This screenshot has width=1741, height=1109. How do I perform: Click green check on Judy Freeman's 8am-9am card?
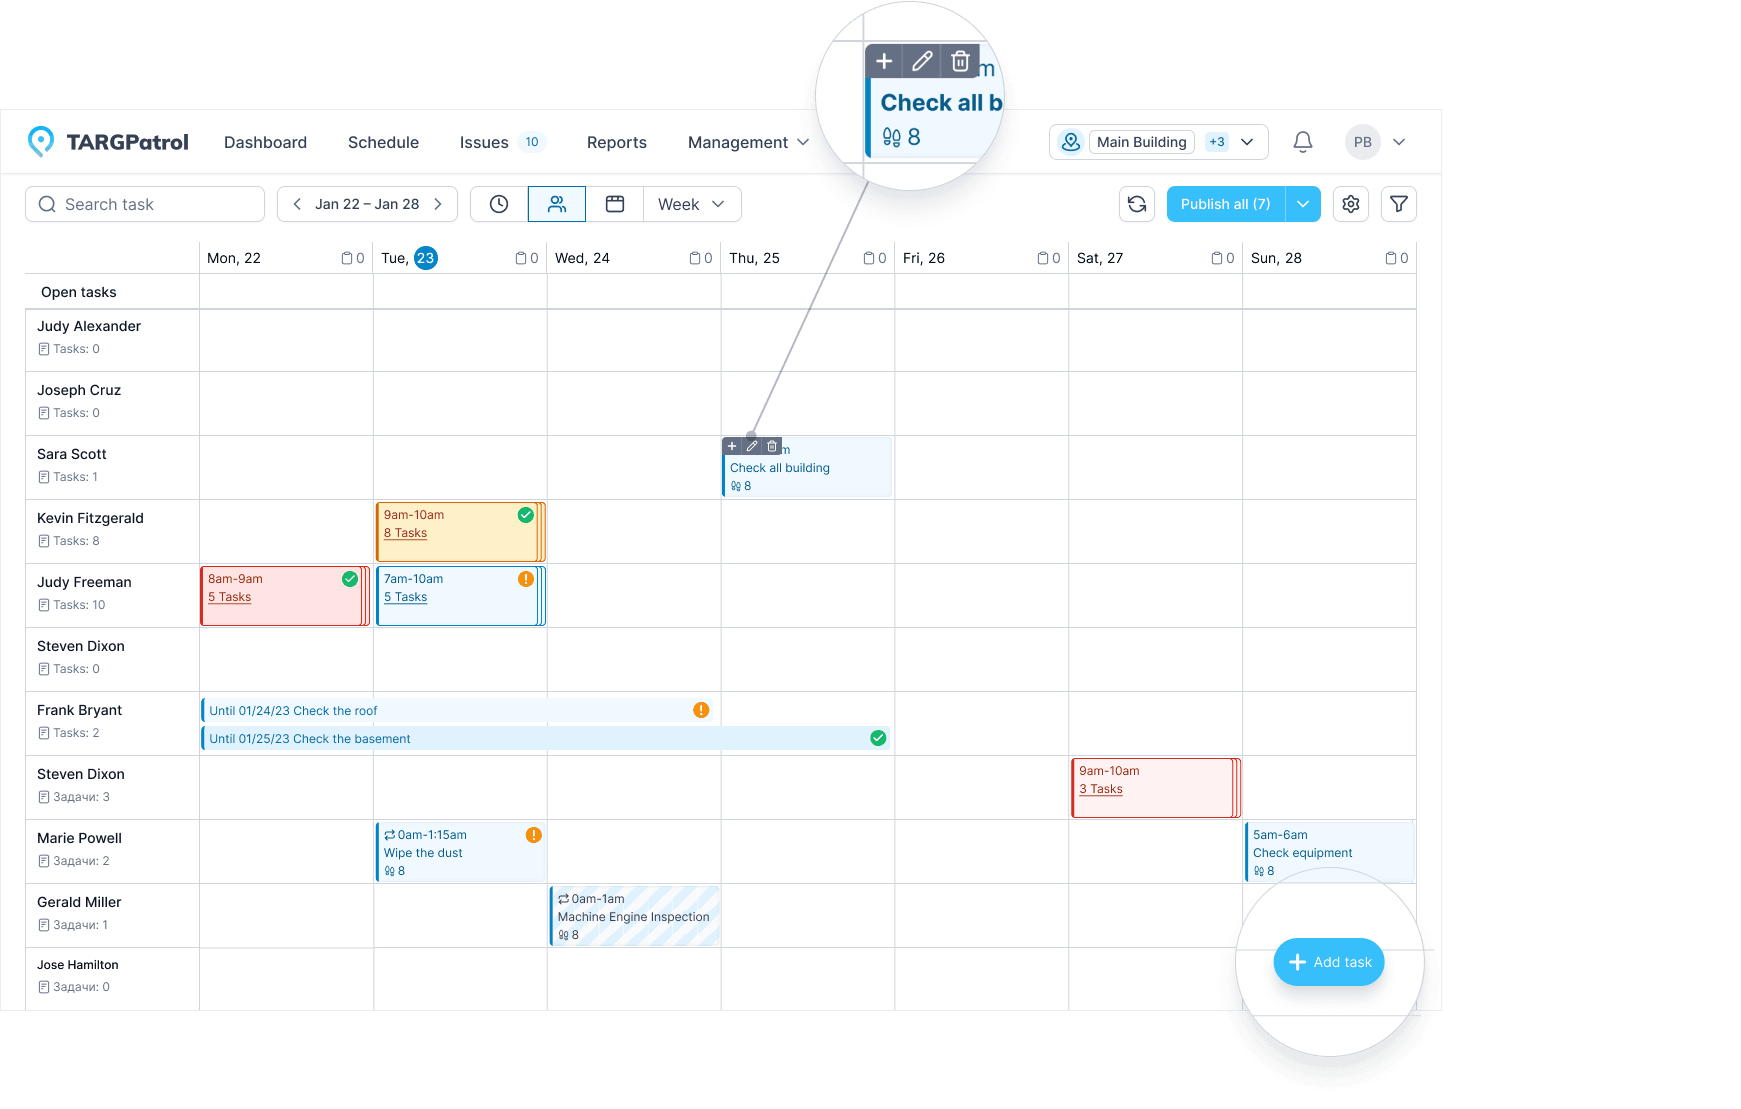pos(350,579)
